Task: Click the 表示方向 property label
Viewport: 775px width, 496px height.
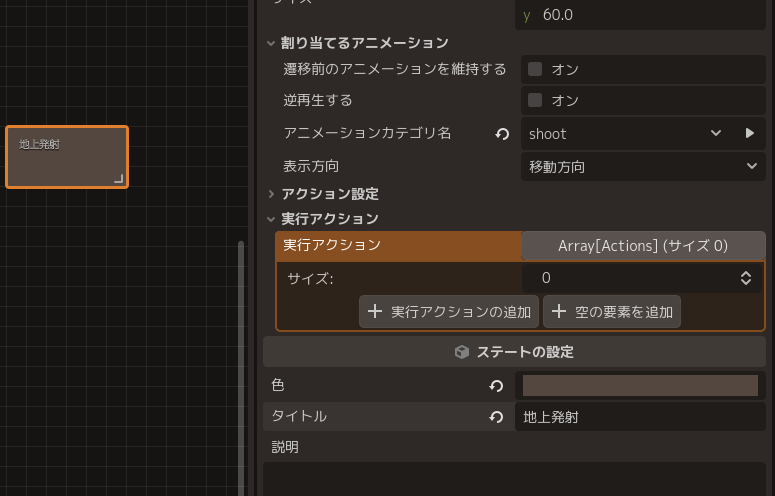Action: (311, 166)
